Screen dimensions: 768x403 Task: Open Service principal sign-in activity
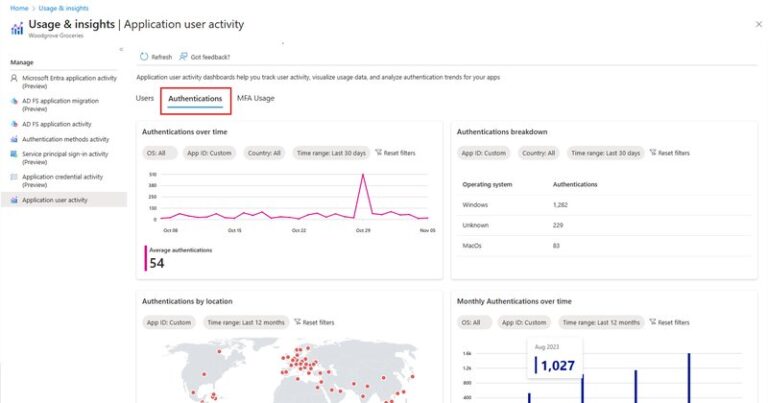(x=65, y=158)
